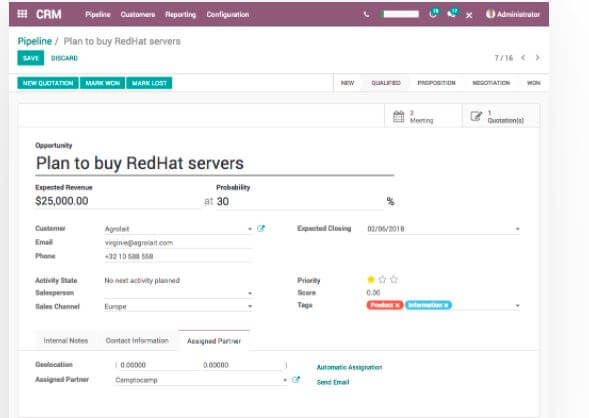Open the Reporting menu
589x418 pixels.
pyautogui.click(x=181, y=15)
